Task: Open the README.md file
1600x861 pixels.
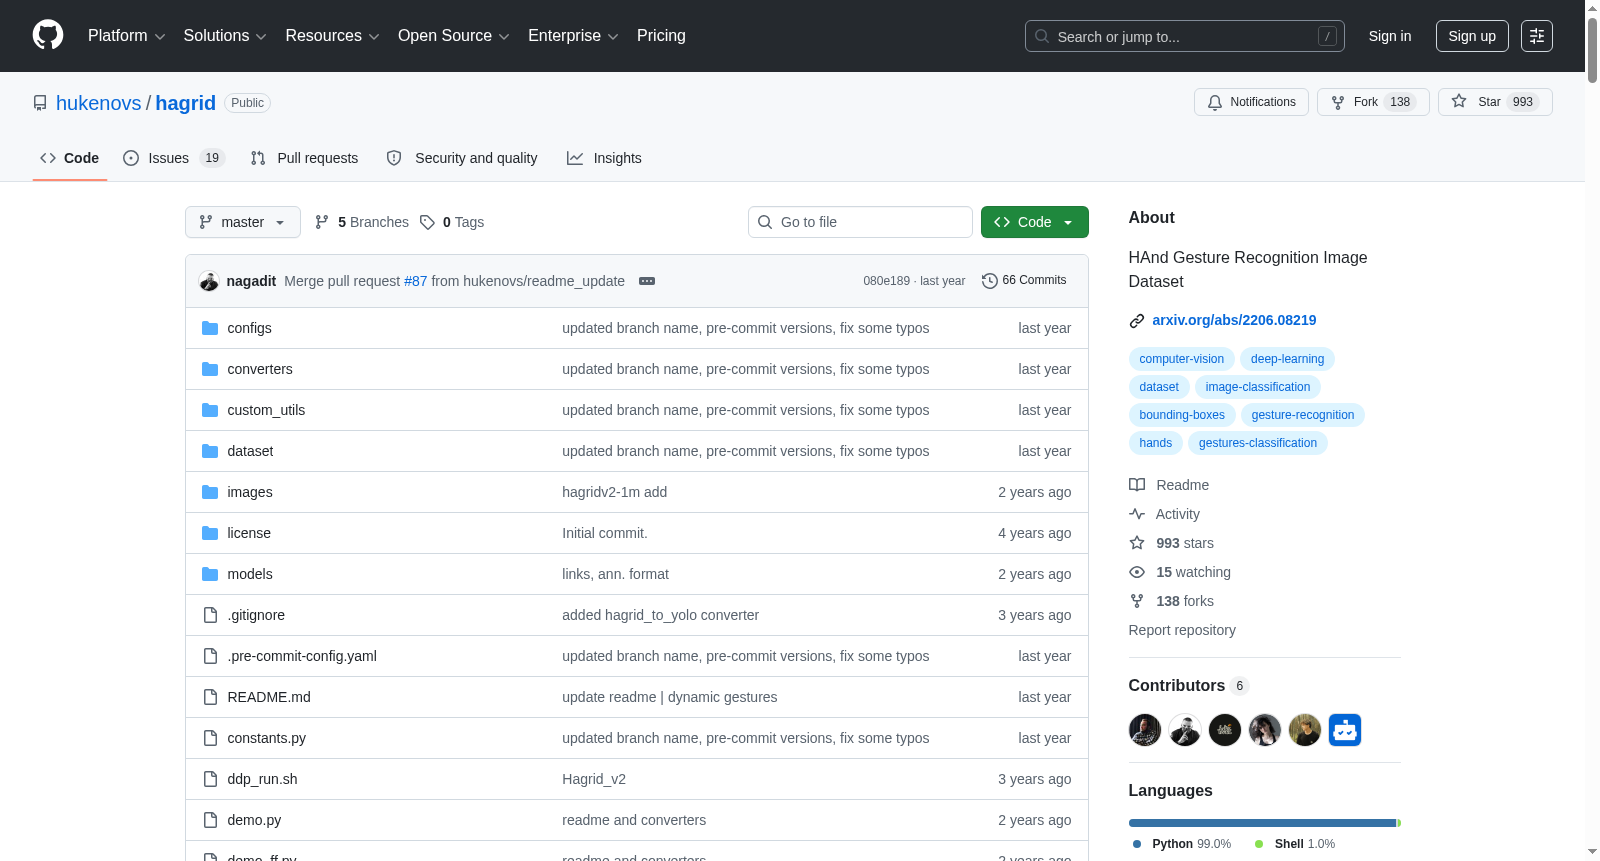Action: pos(269,697)
